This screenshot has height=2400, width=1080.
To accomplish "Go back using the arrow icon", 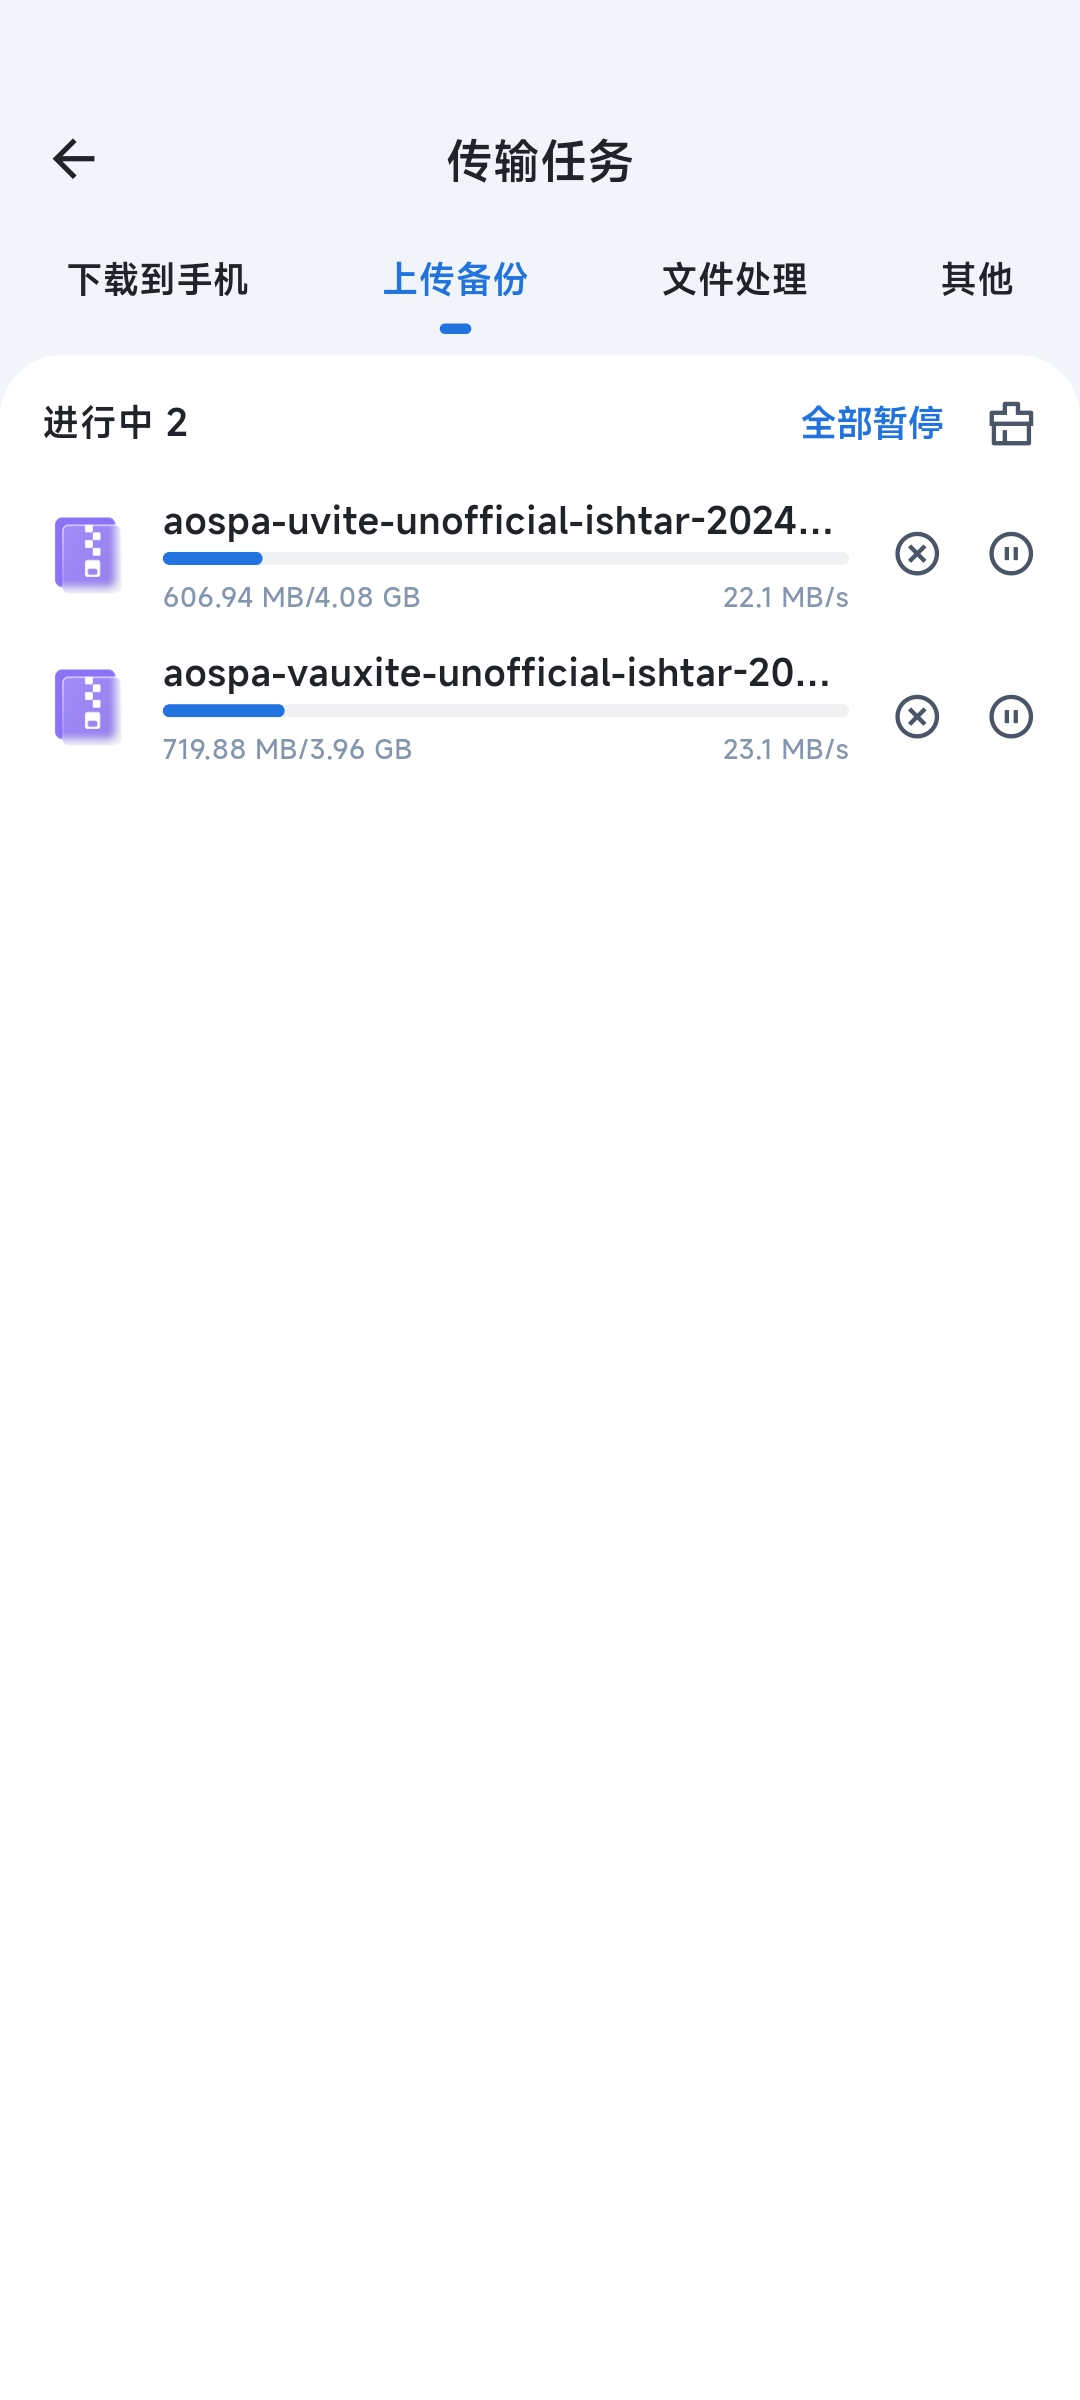I will 73,159.
